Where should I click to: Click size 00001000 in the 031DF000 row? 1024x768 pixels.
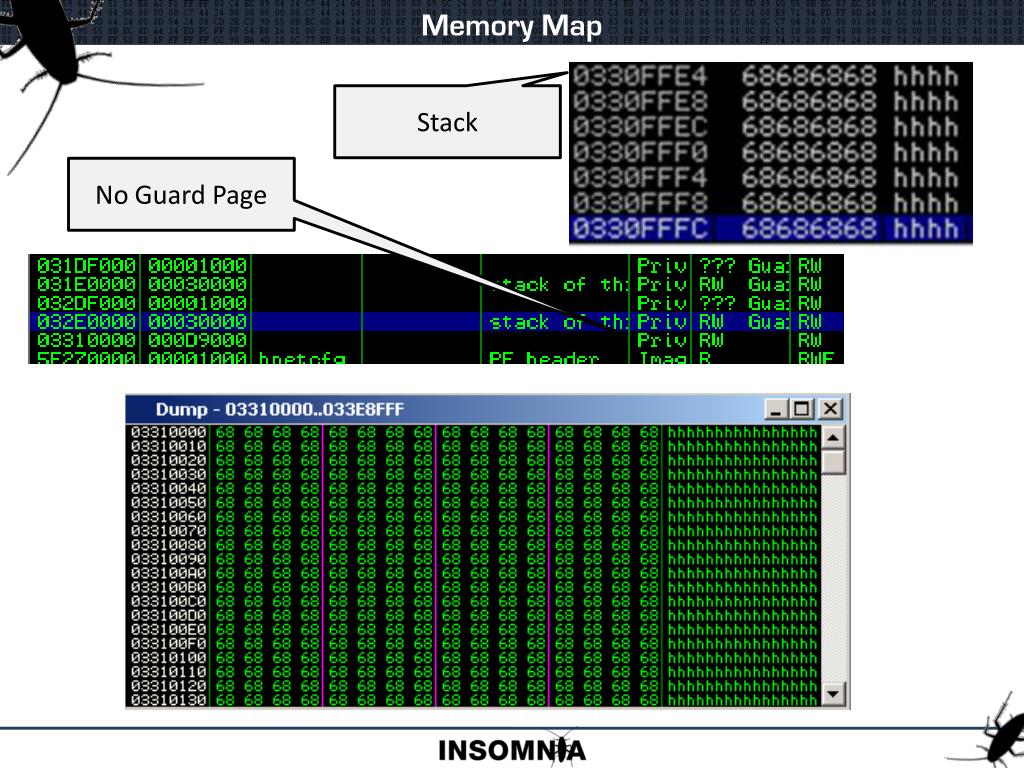197,266
